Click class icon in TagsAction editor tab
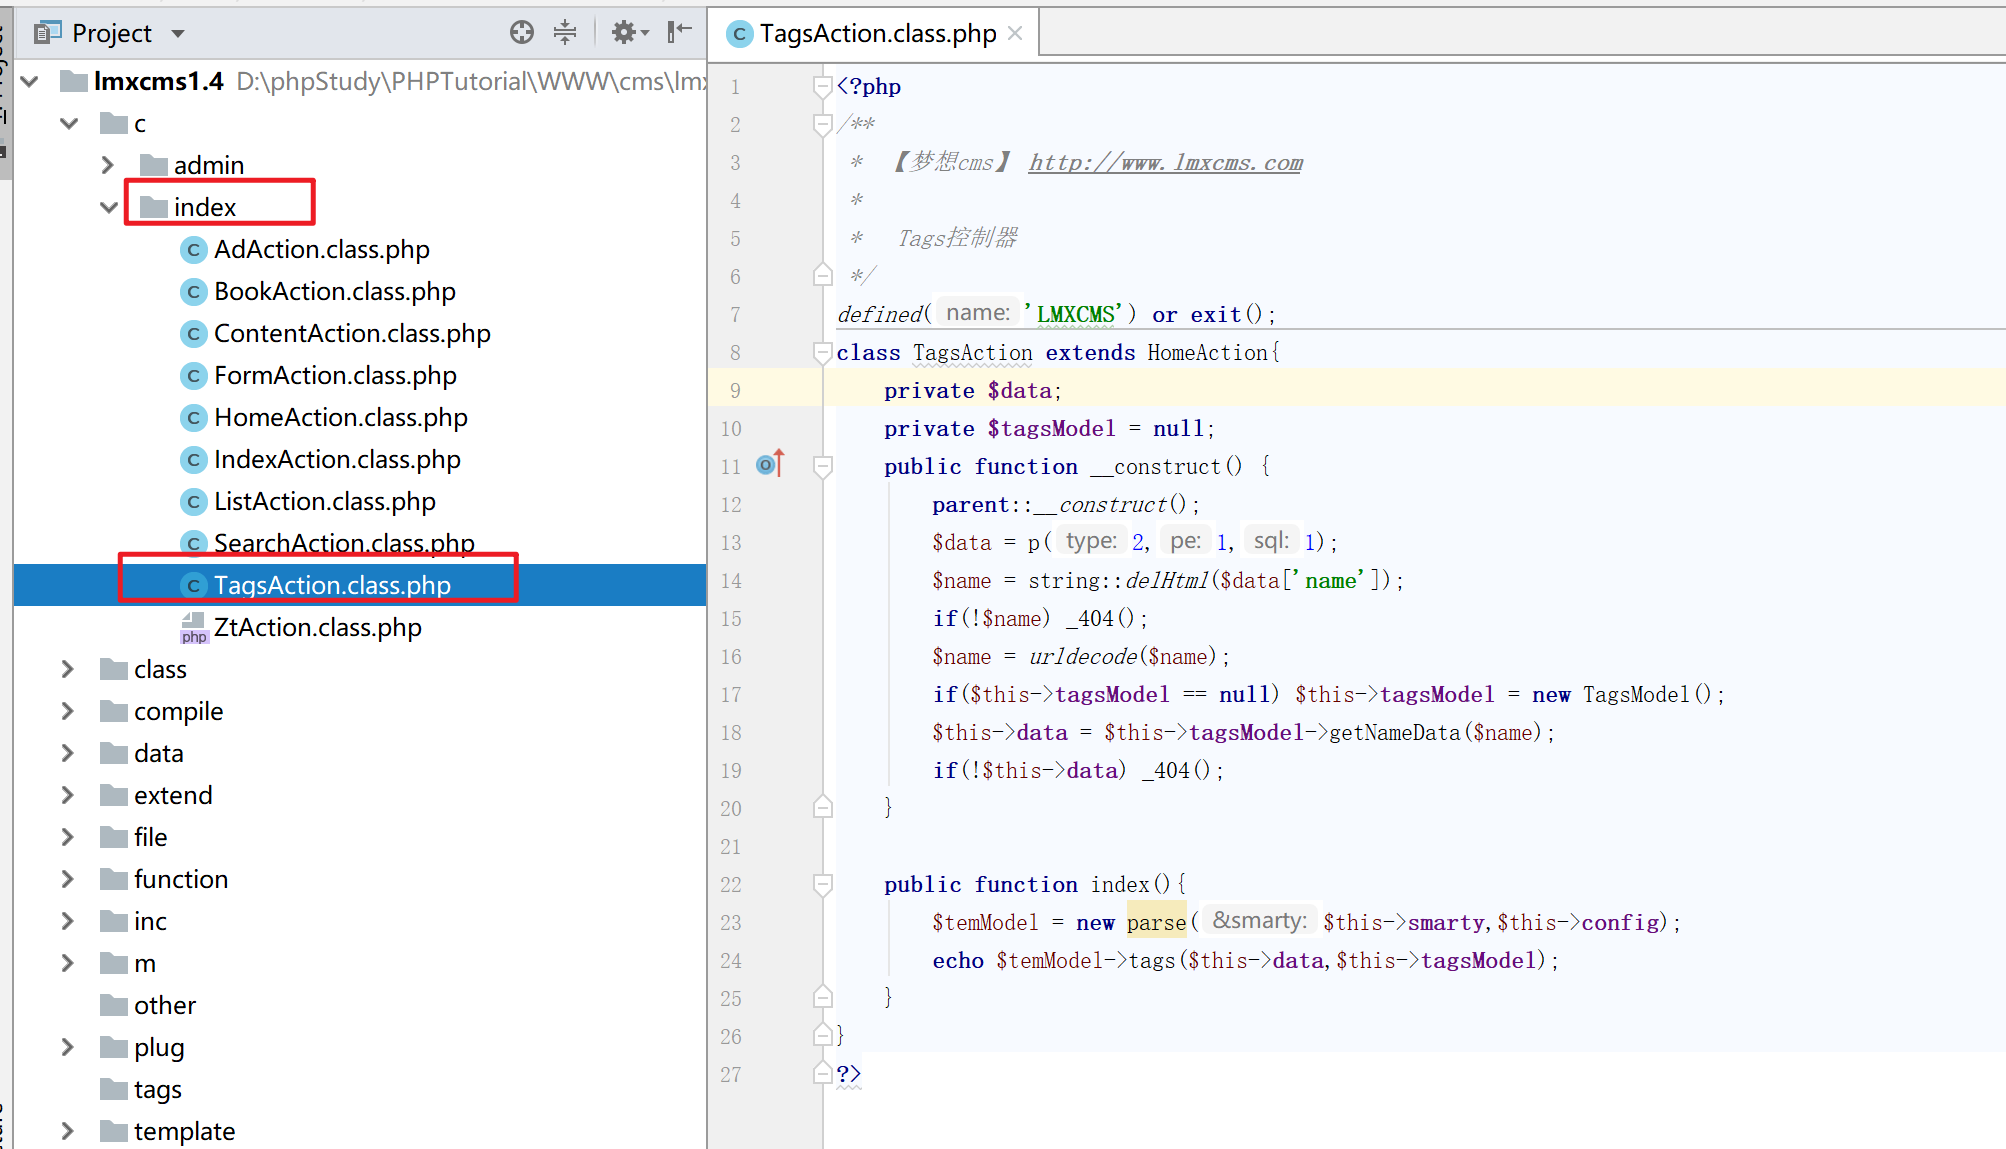The width and height of the screenshot is (2006, 1149). click(x=739, y=34)
